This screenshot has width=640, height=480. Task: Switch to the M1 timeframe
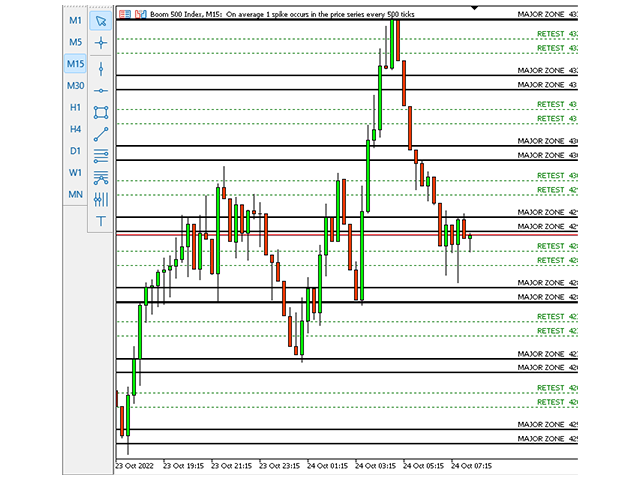click(x=75, y=20)
